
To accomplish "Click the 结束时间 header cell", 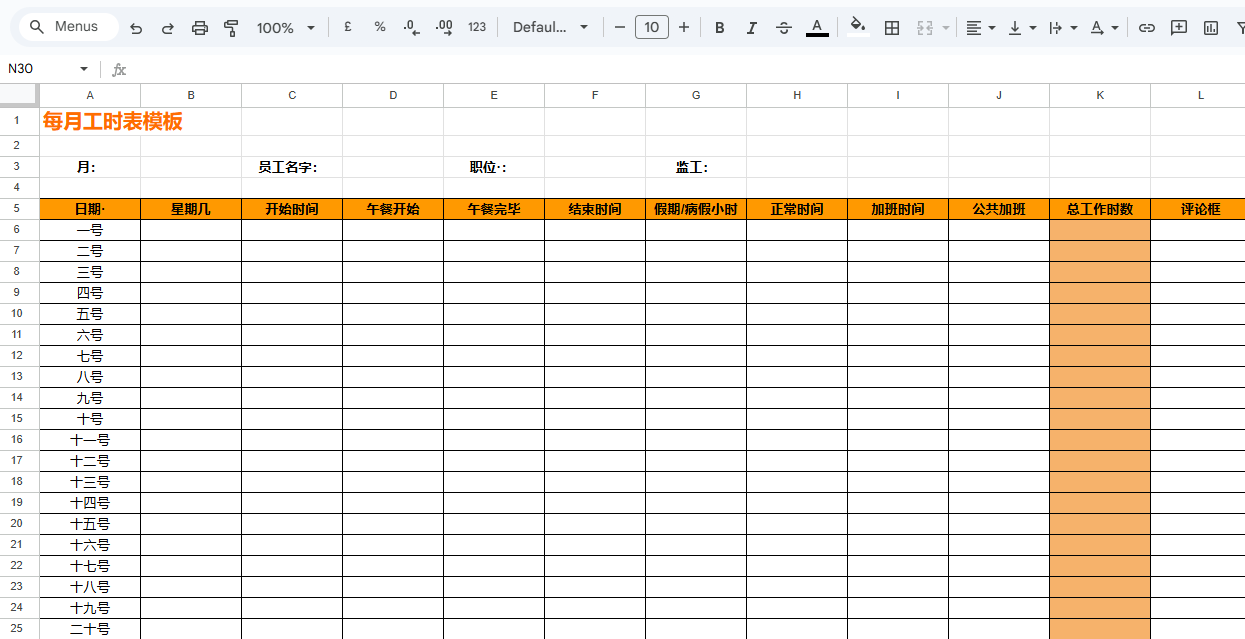I will (595, 209).
